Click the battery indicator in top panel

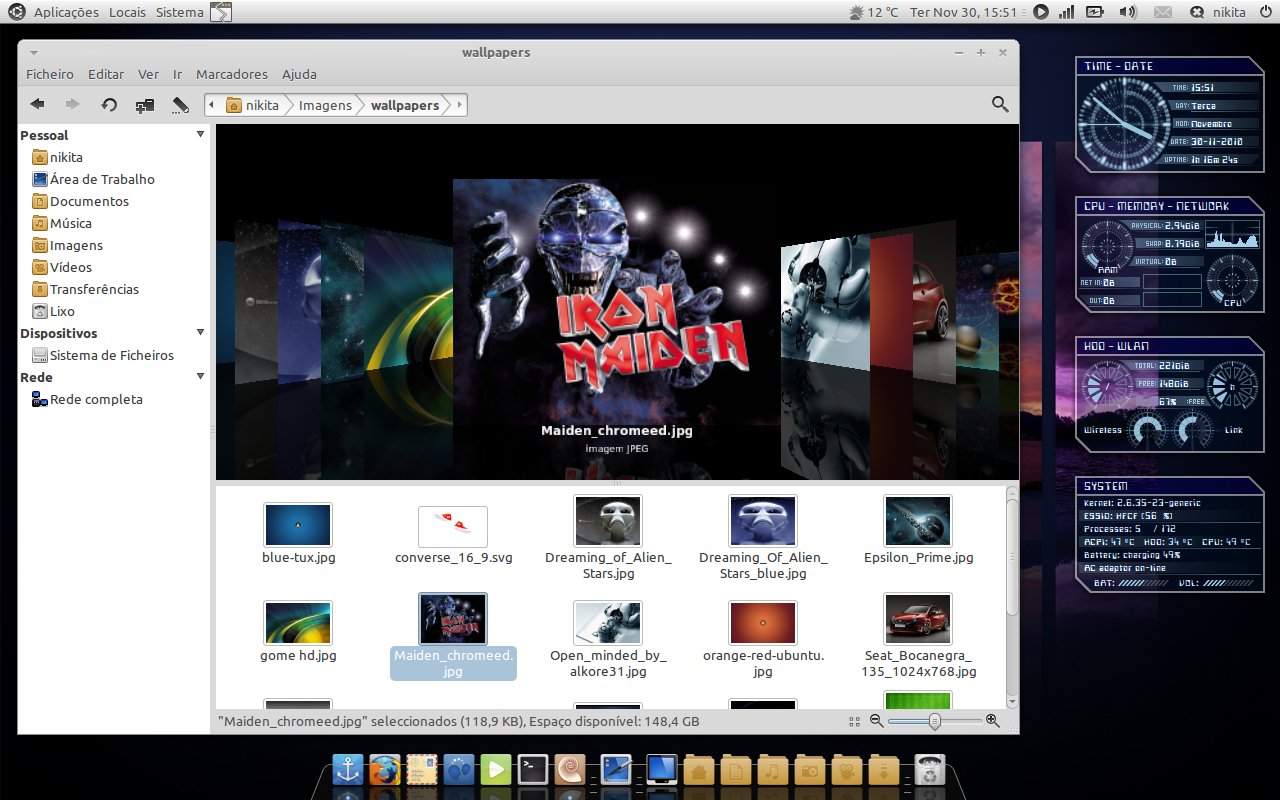[x=1094, y=12]
